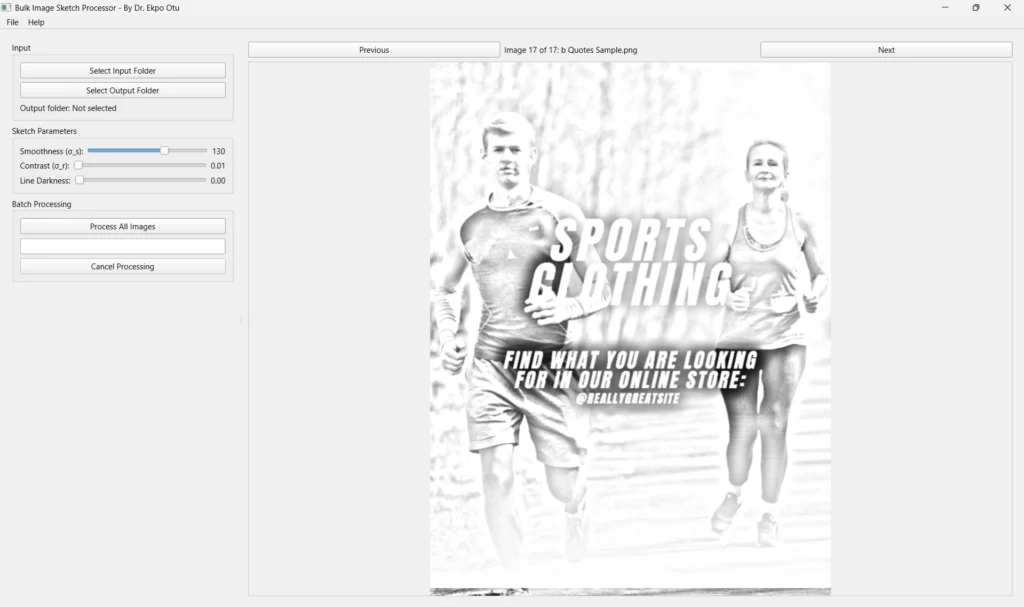Viewport: 1024px width, 607px height.
Task: Click the empty batch progress bar
Action: pyautogui.click(x=122, y=246)
